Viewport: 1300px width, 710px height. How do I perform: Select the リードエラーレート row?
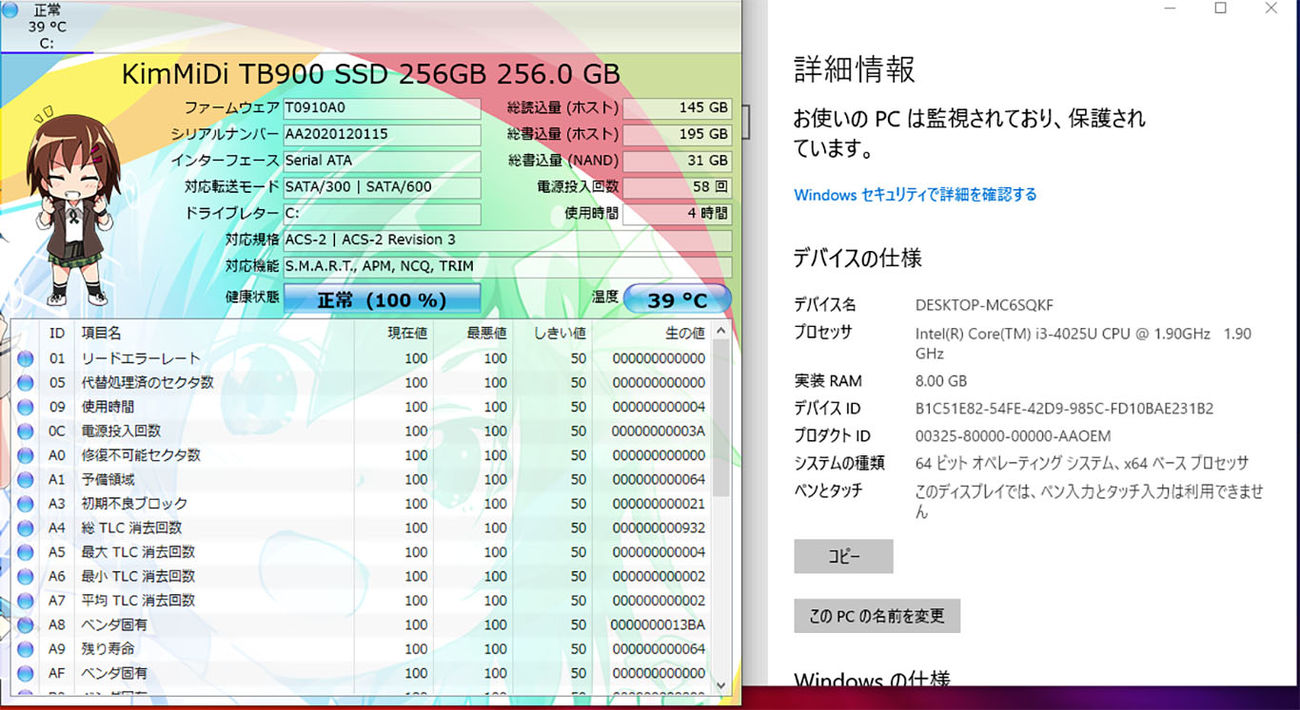coord(362,359)
